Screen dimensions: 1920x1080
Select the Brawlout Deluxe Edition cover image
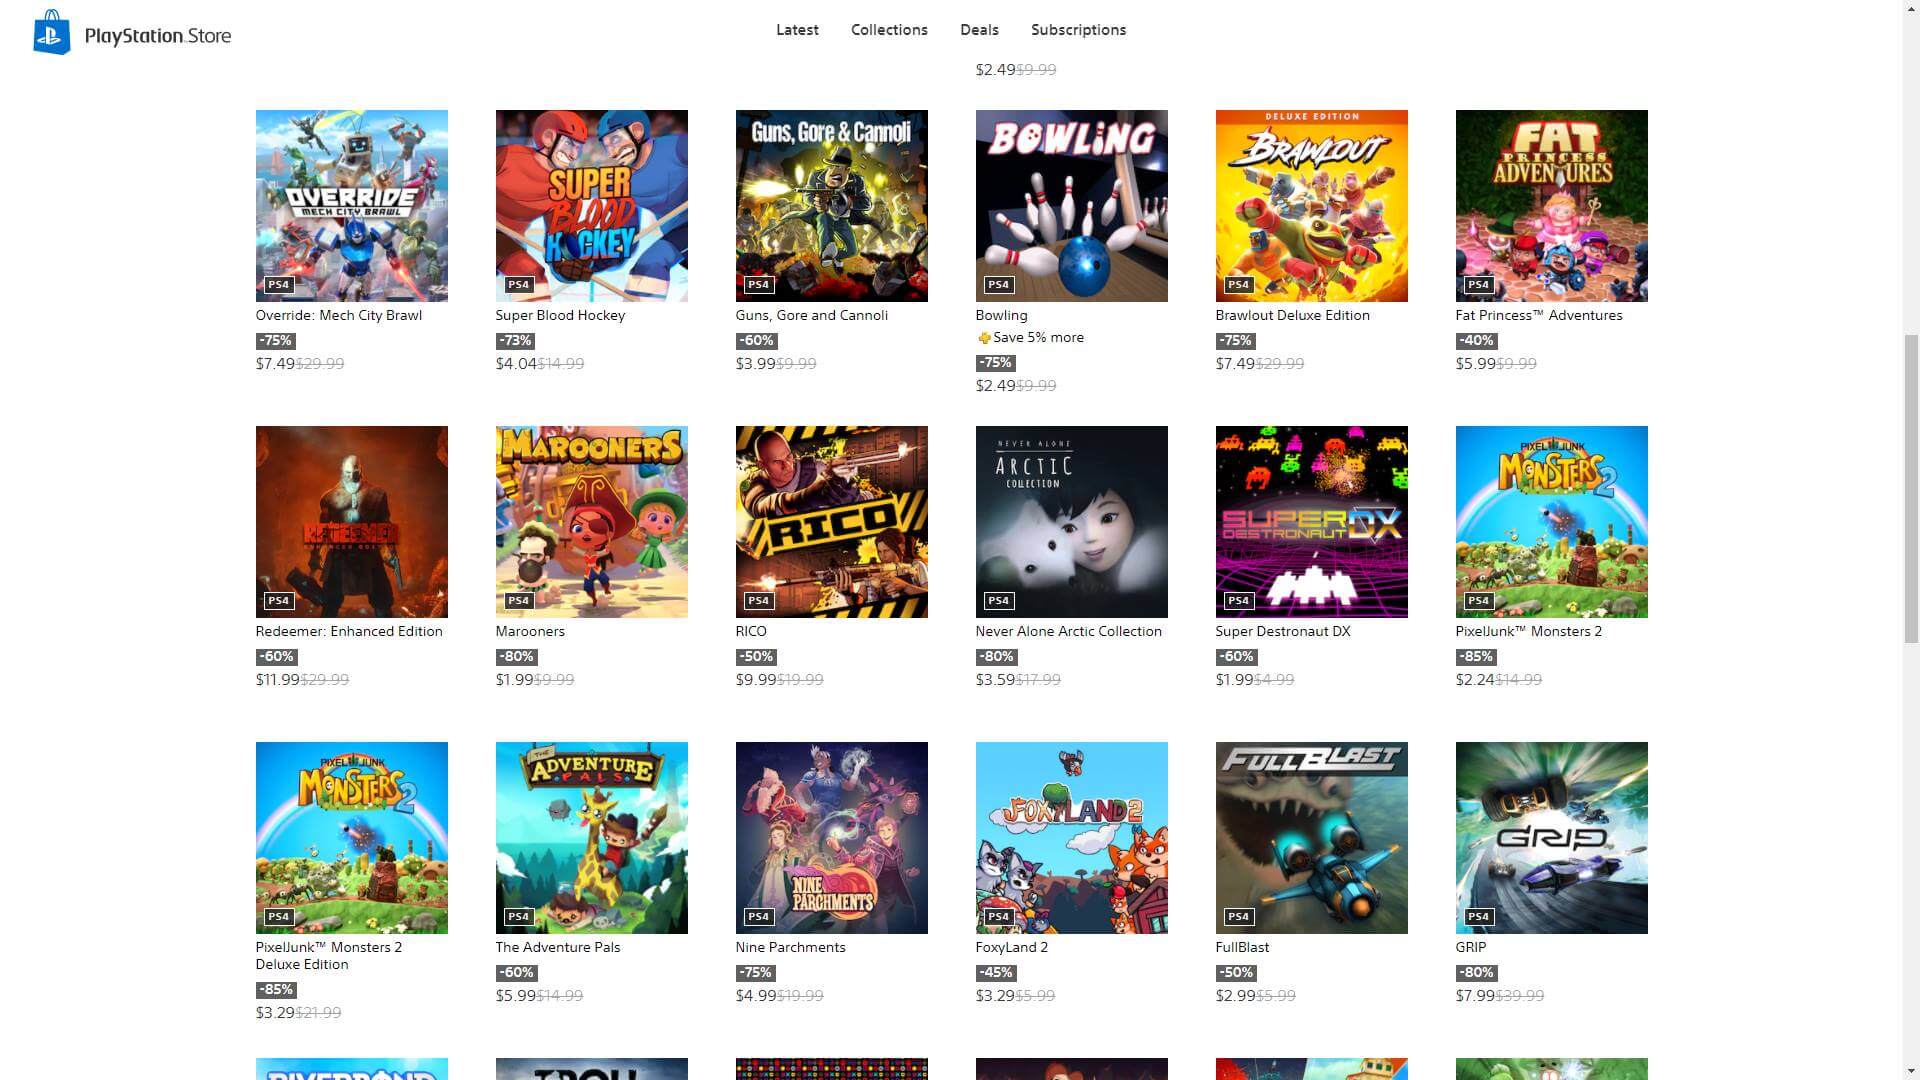(1311, 206)
